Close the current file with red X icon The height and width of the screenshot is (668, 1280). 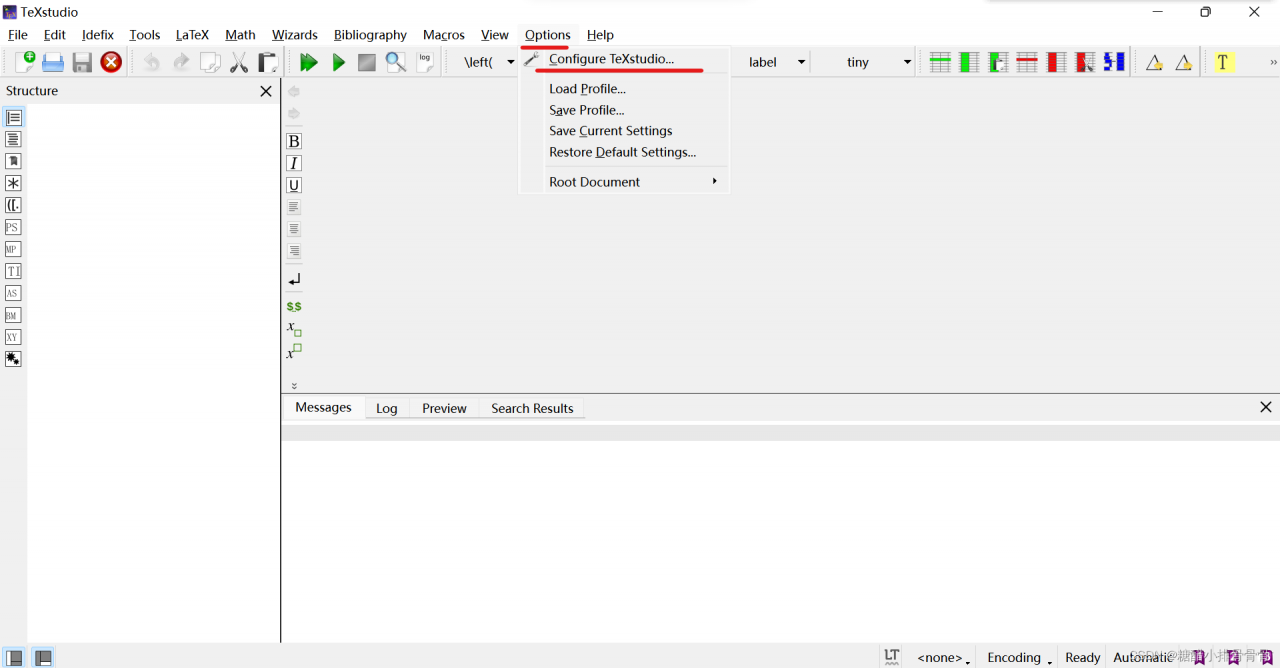[x=111, y=62]
